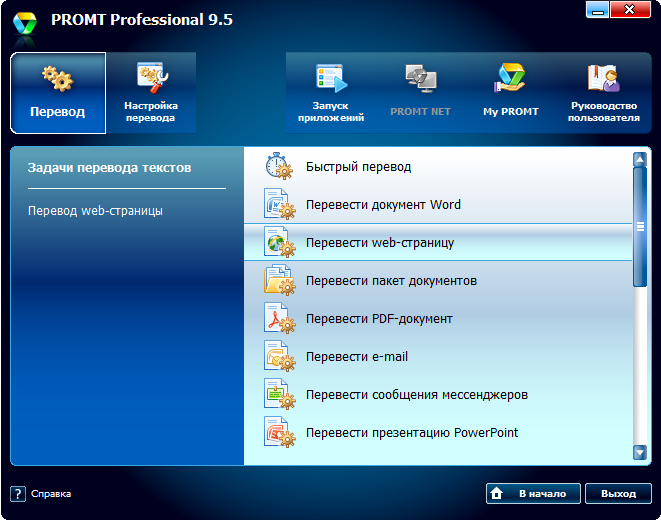Viewport: 661px width, 521px height.
Task: Click the task list scroll down arrow
Action: click(x=640, y=452)
